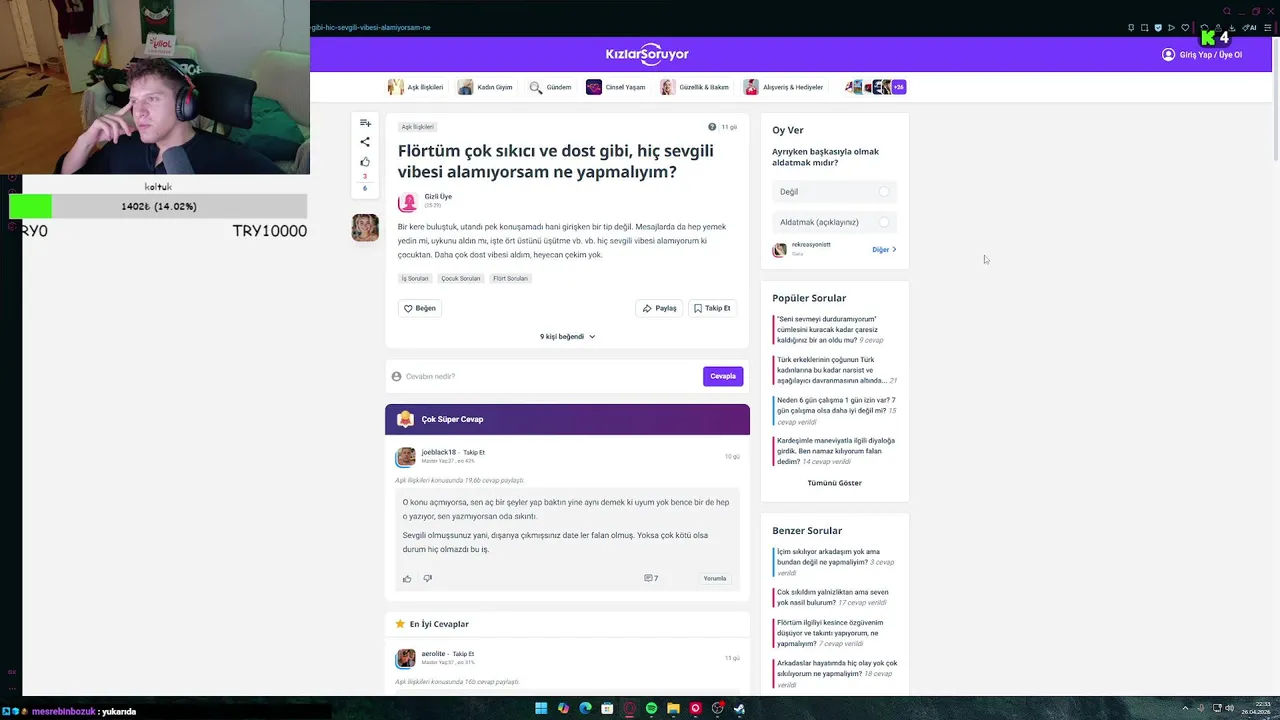Image resolution: width=1280 pixels, height=720 pixels.
Task: Click the Paylaş share button
Action: [x=659, y=308]
